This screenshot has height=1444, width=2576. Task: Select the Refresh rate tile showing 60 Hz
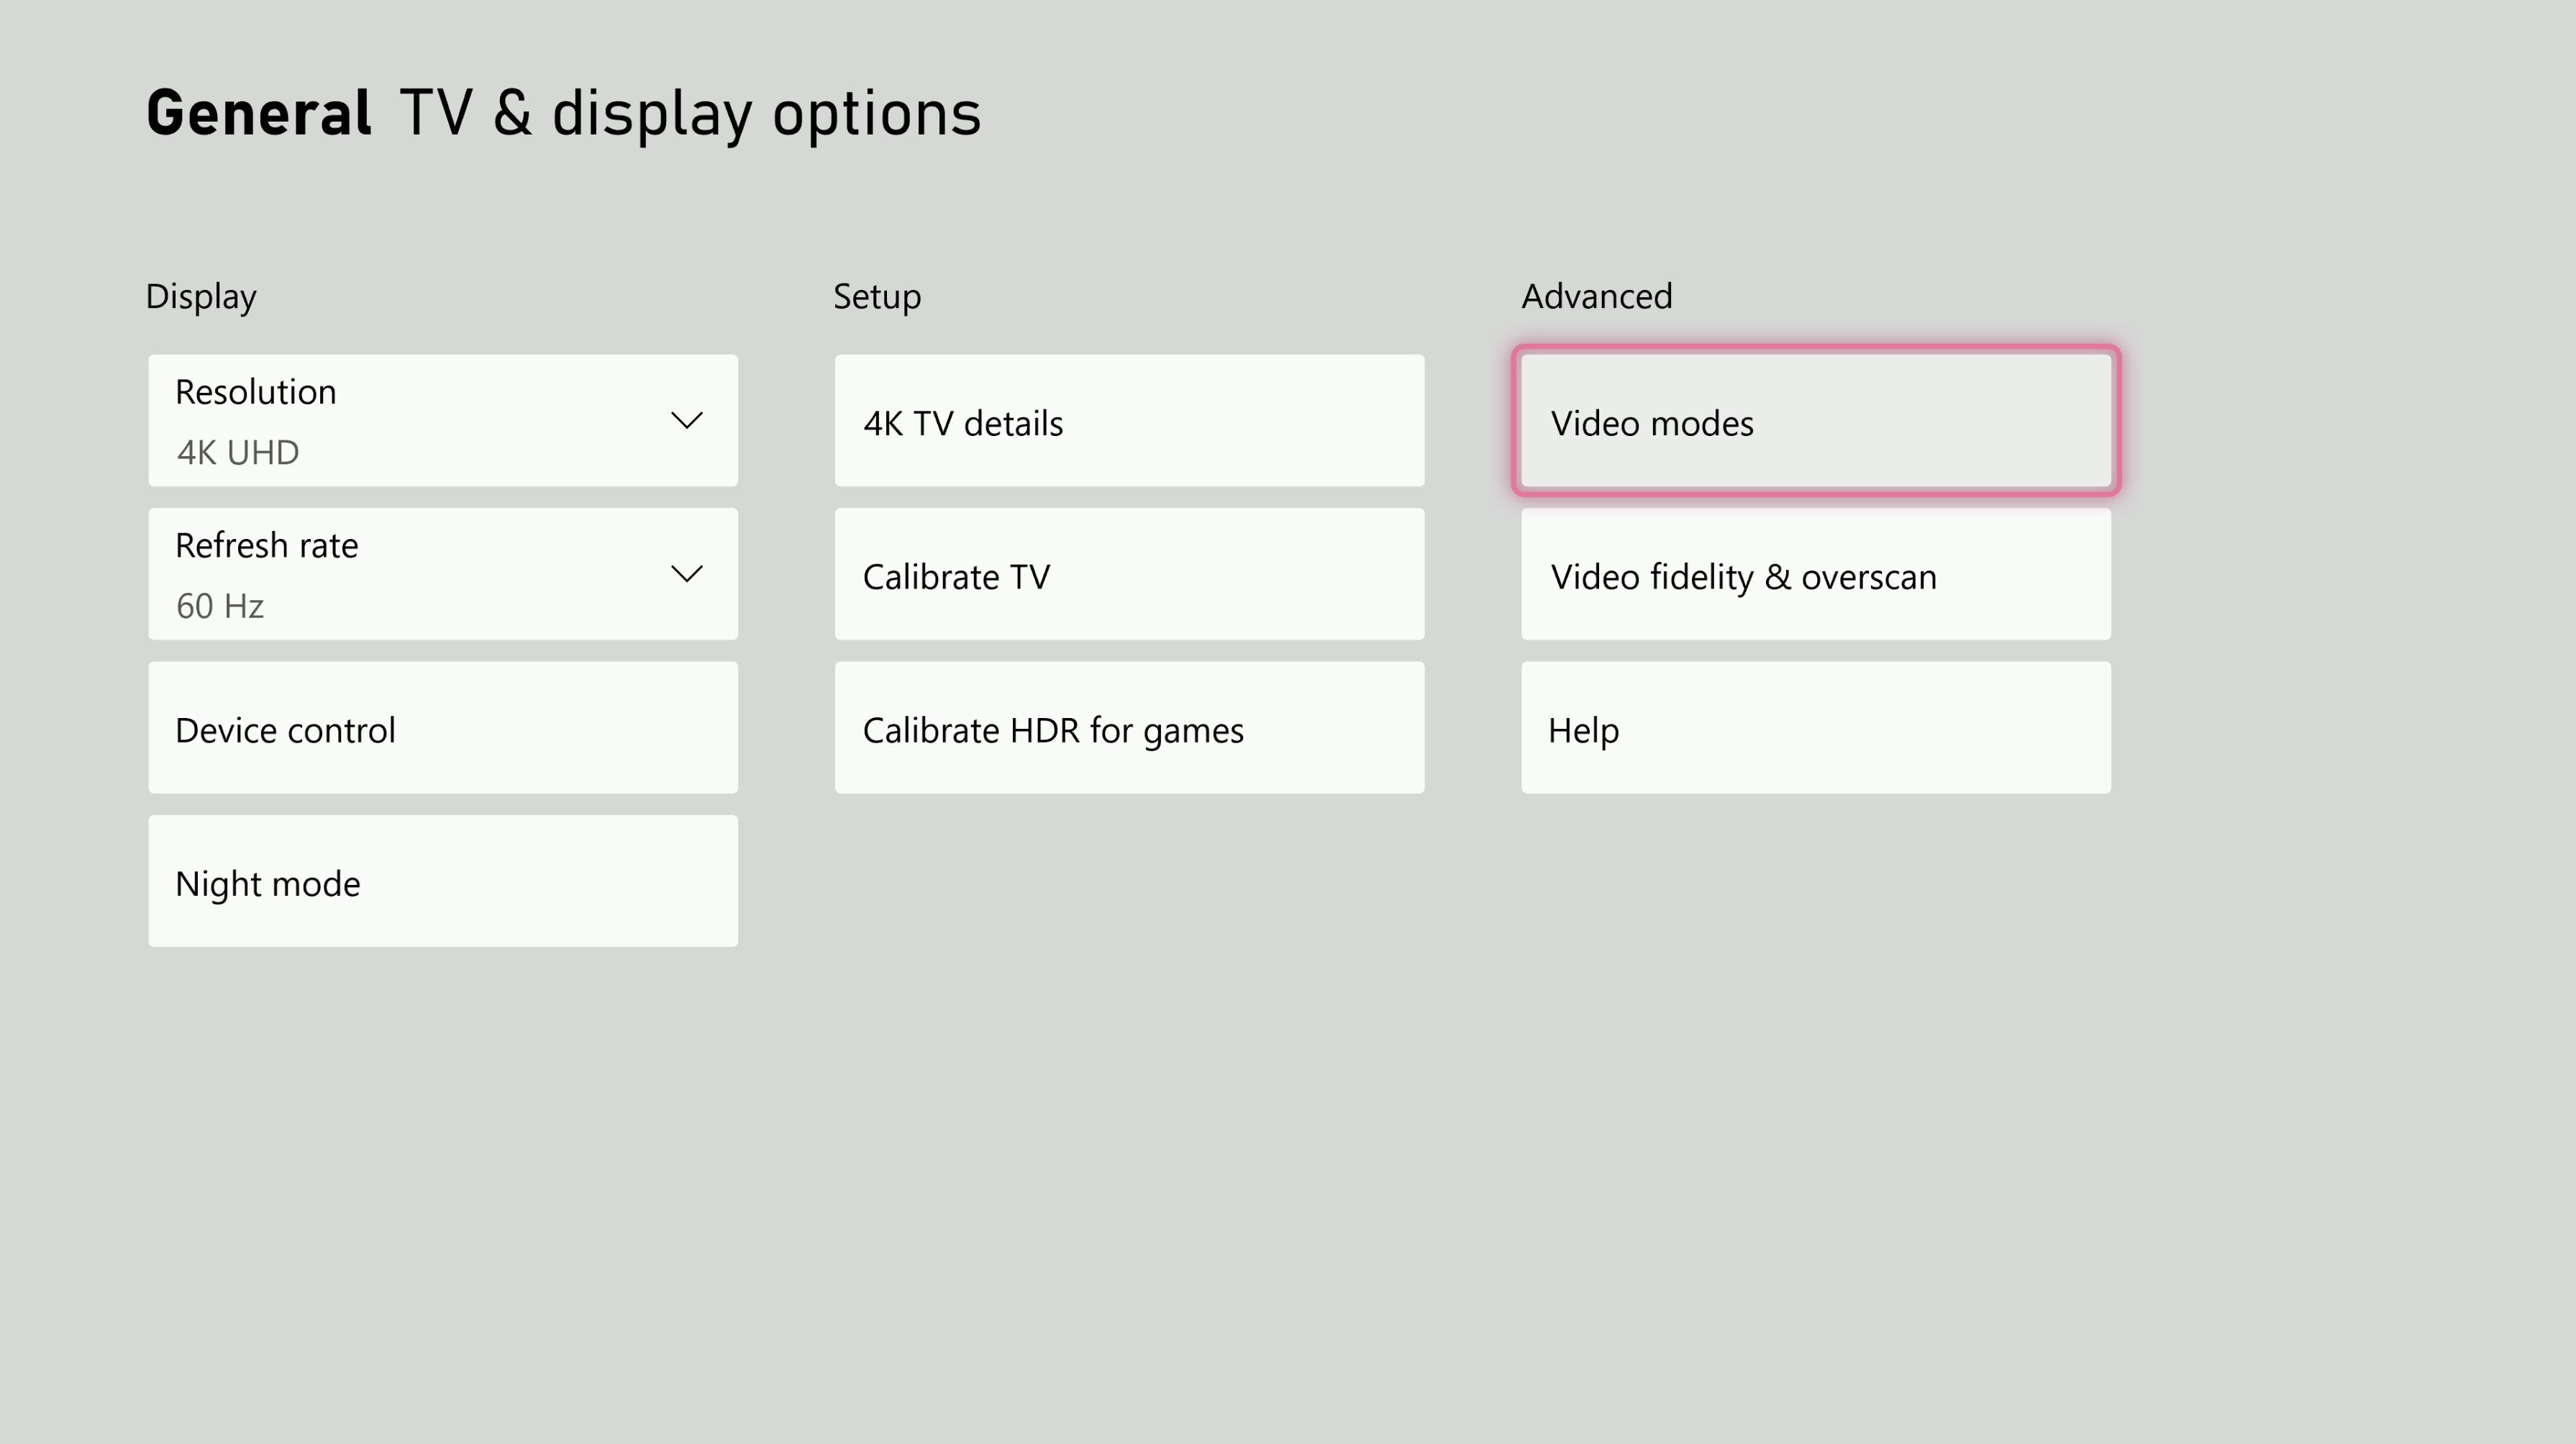pos(442,574)
